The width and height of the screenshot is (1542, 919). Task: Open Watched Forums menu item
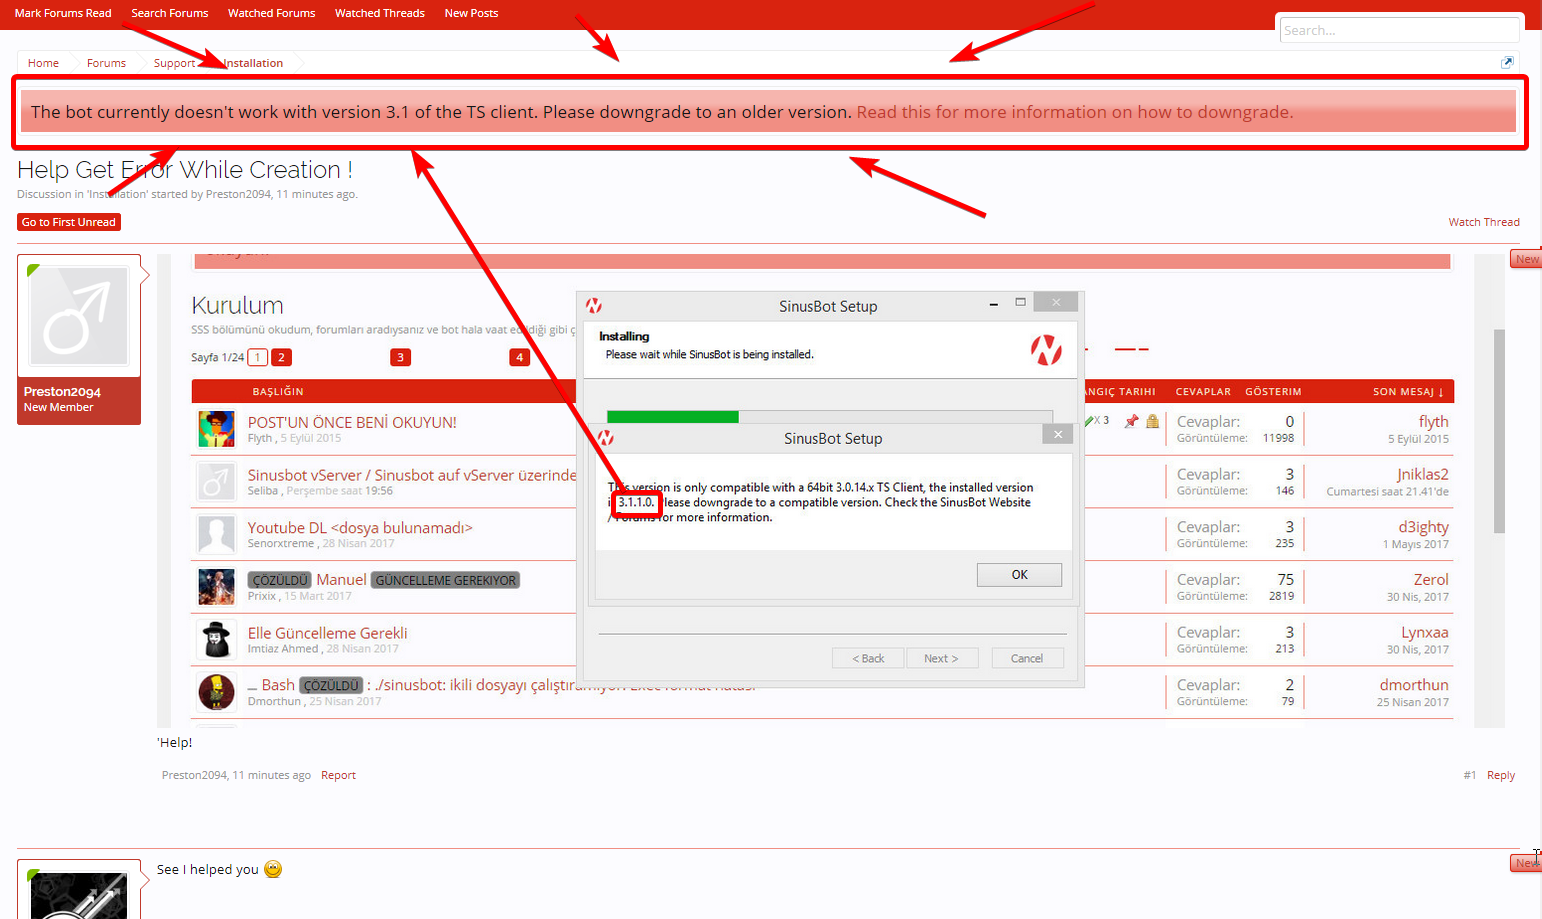click(271, 13)
